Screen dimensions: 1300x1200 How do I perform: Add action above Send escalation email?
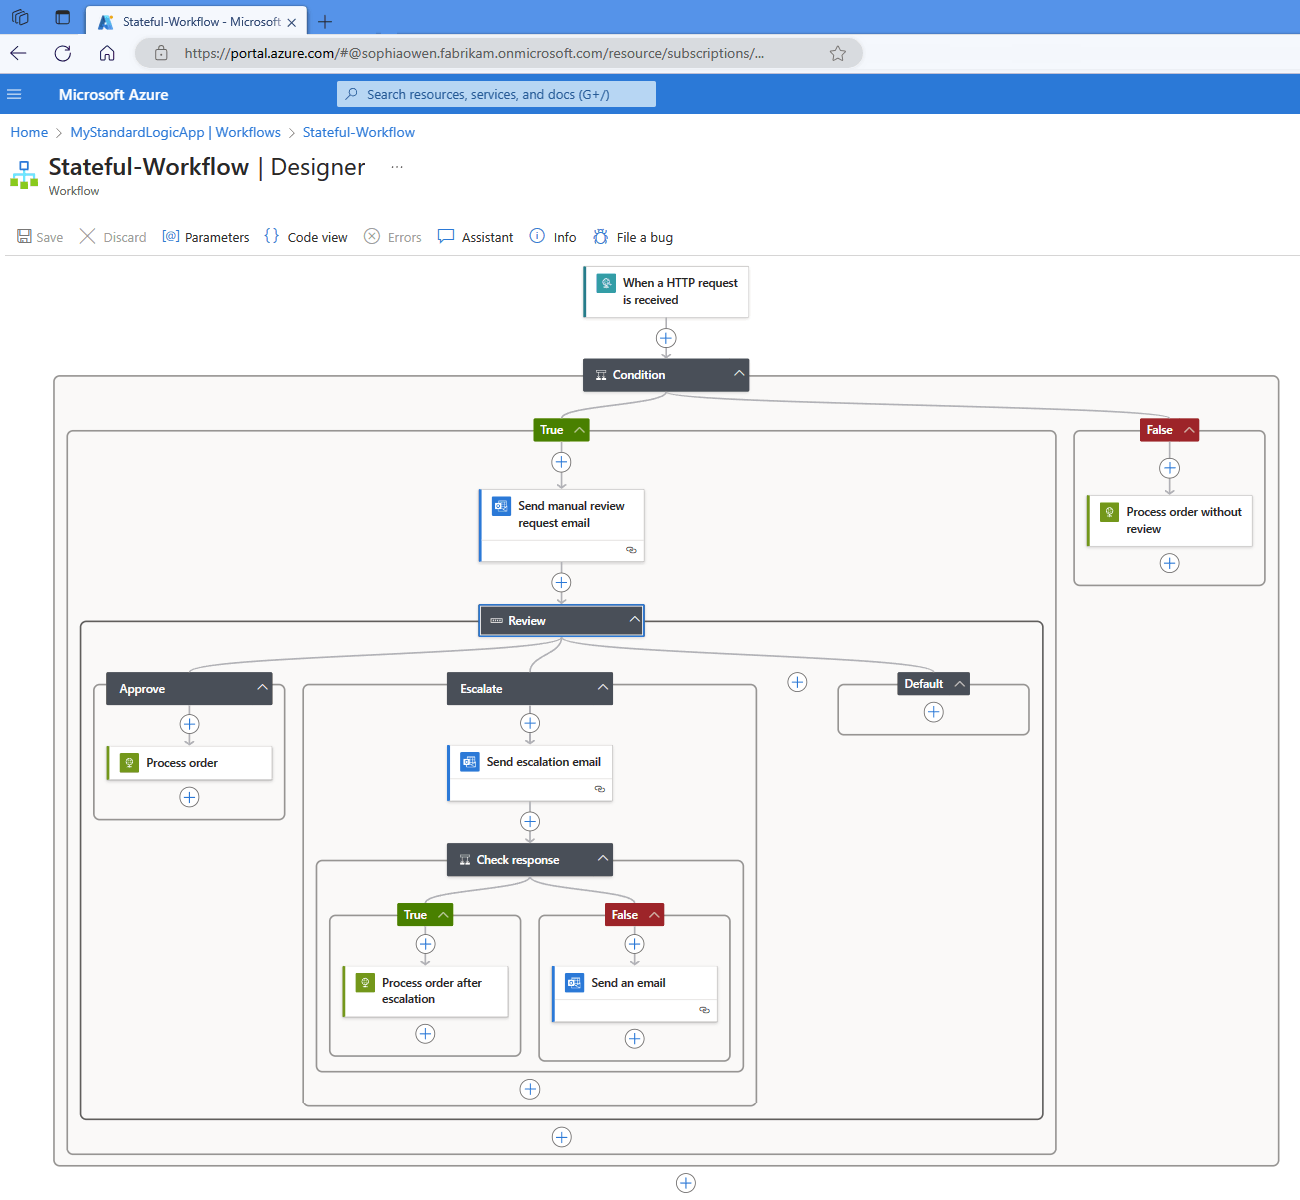click(530, 723)
